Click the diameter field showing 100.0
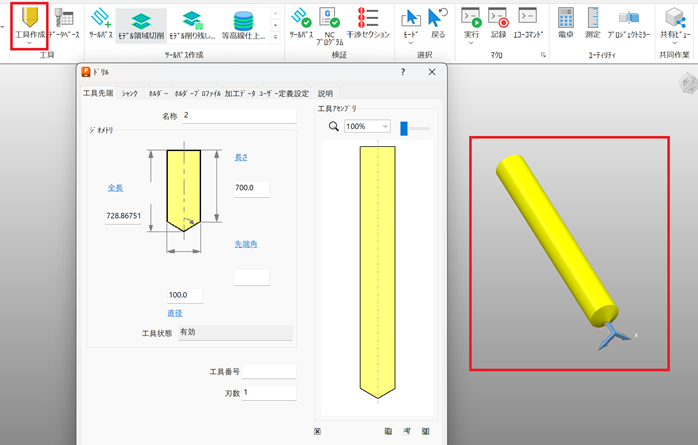698x445 pixels. [x=185, y=295]
